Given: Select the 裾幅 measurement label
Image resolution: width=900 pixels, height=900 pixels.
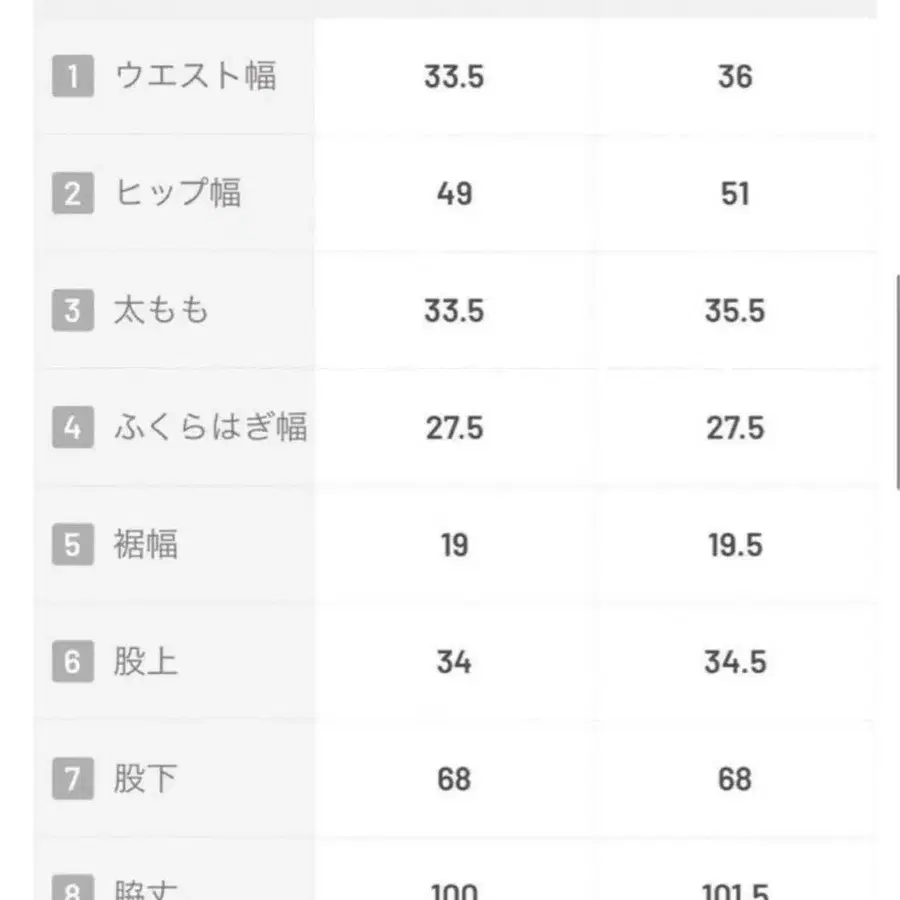Looking at the screenshot, I should pos(146,545).
